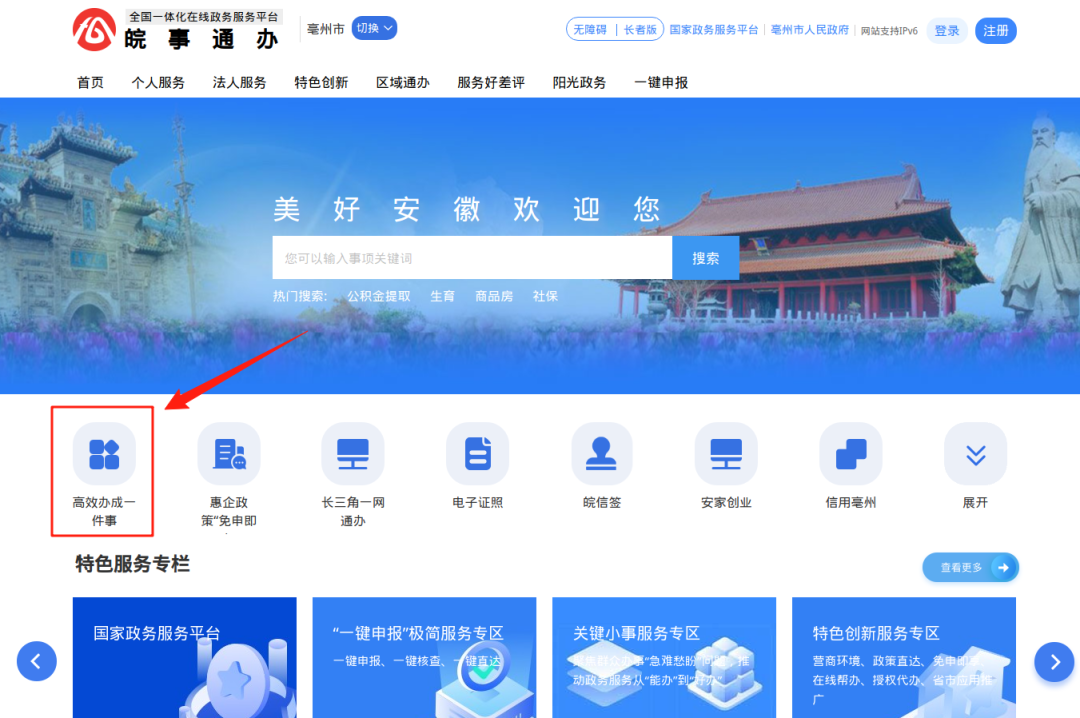Open the 阳光政务 section
The image size is (1080, 718).
[578, 82]
